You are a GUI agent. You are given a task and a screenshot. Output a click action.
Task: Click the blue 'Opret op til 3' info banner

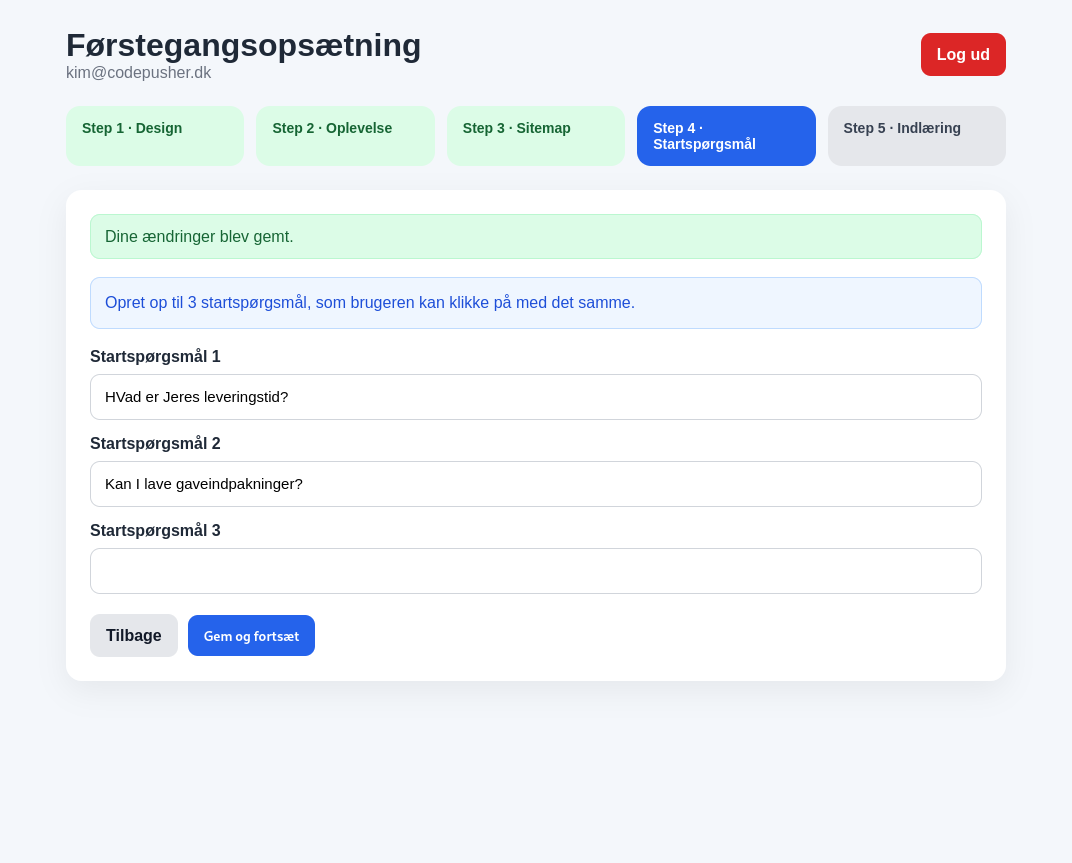536,303
